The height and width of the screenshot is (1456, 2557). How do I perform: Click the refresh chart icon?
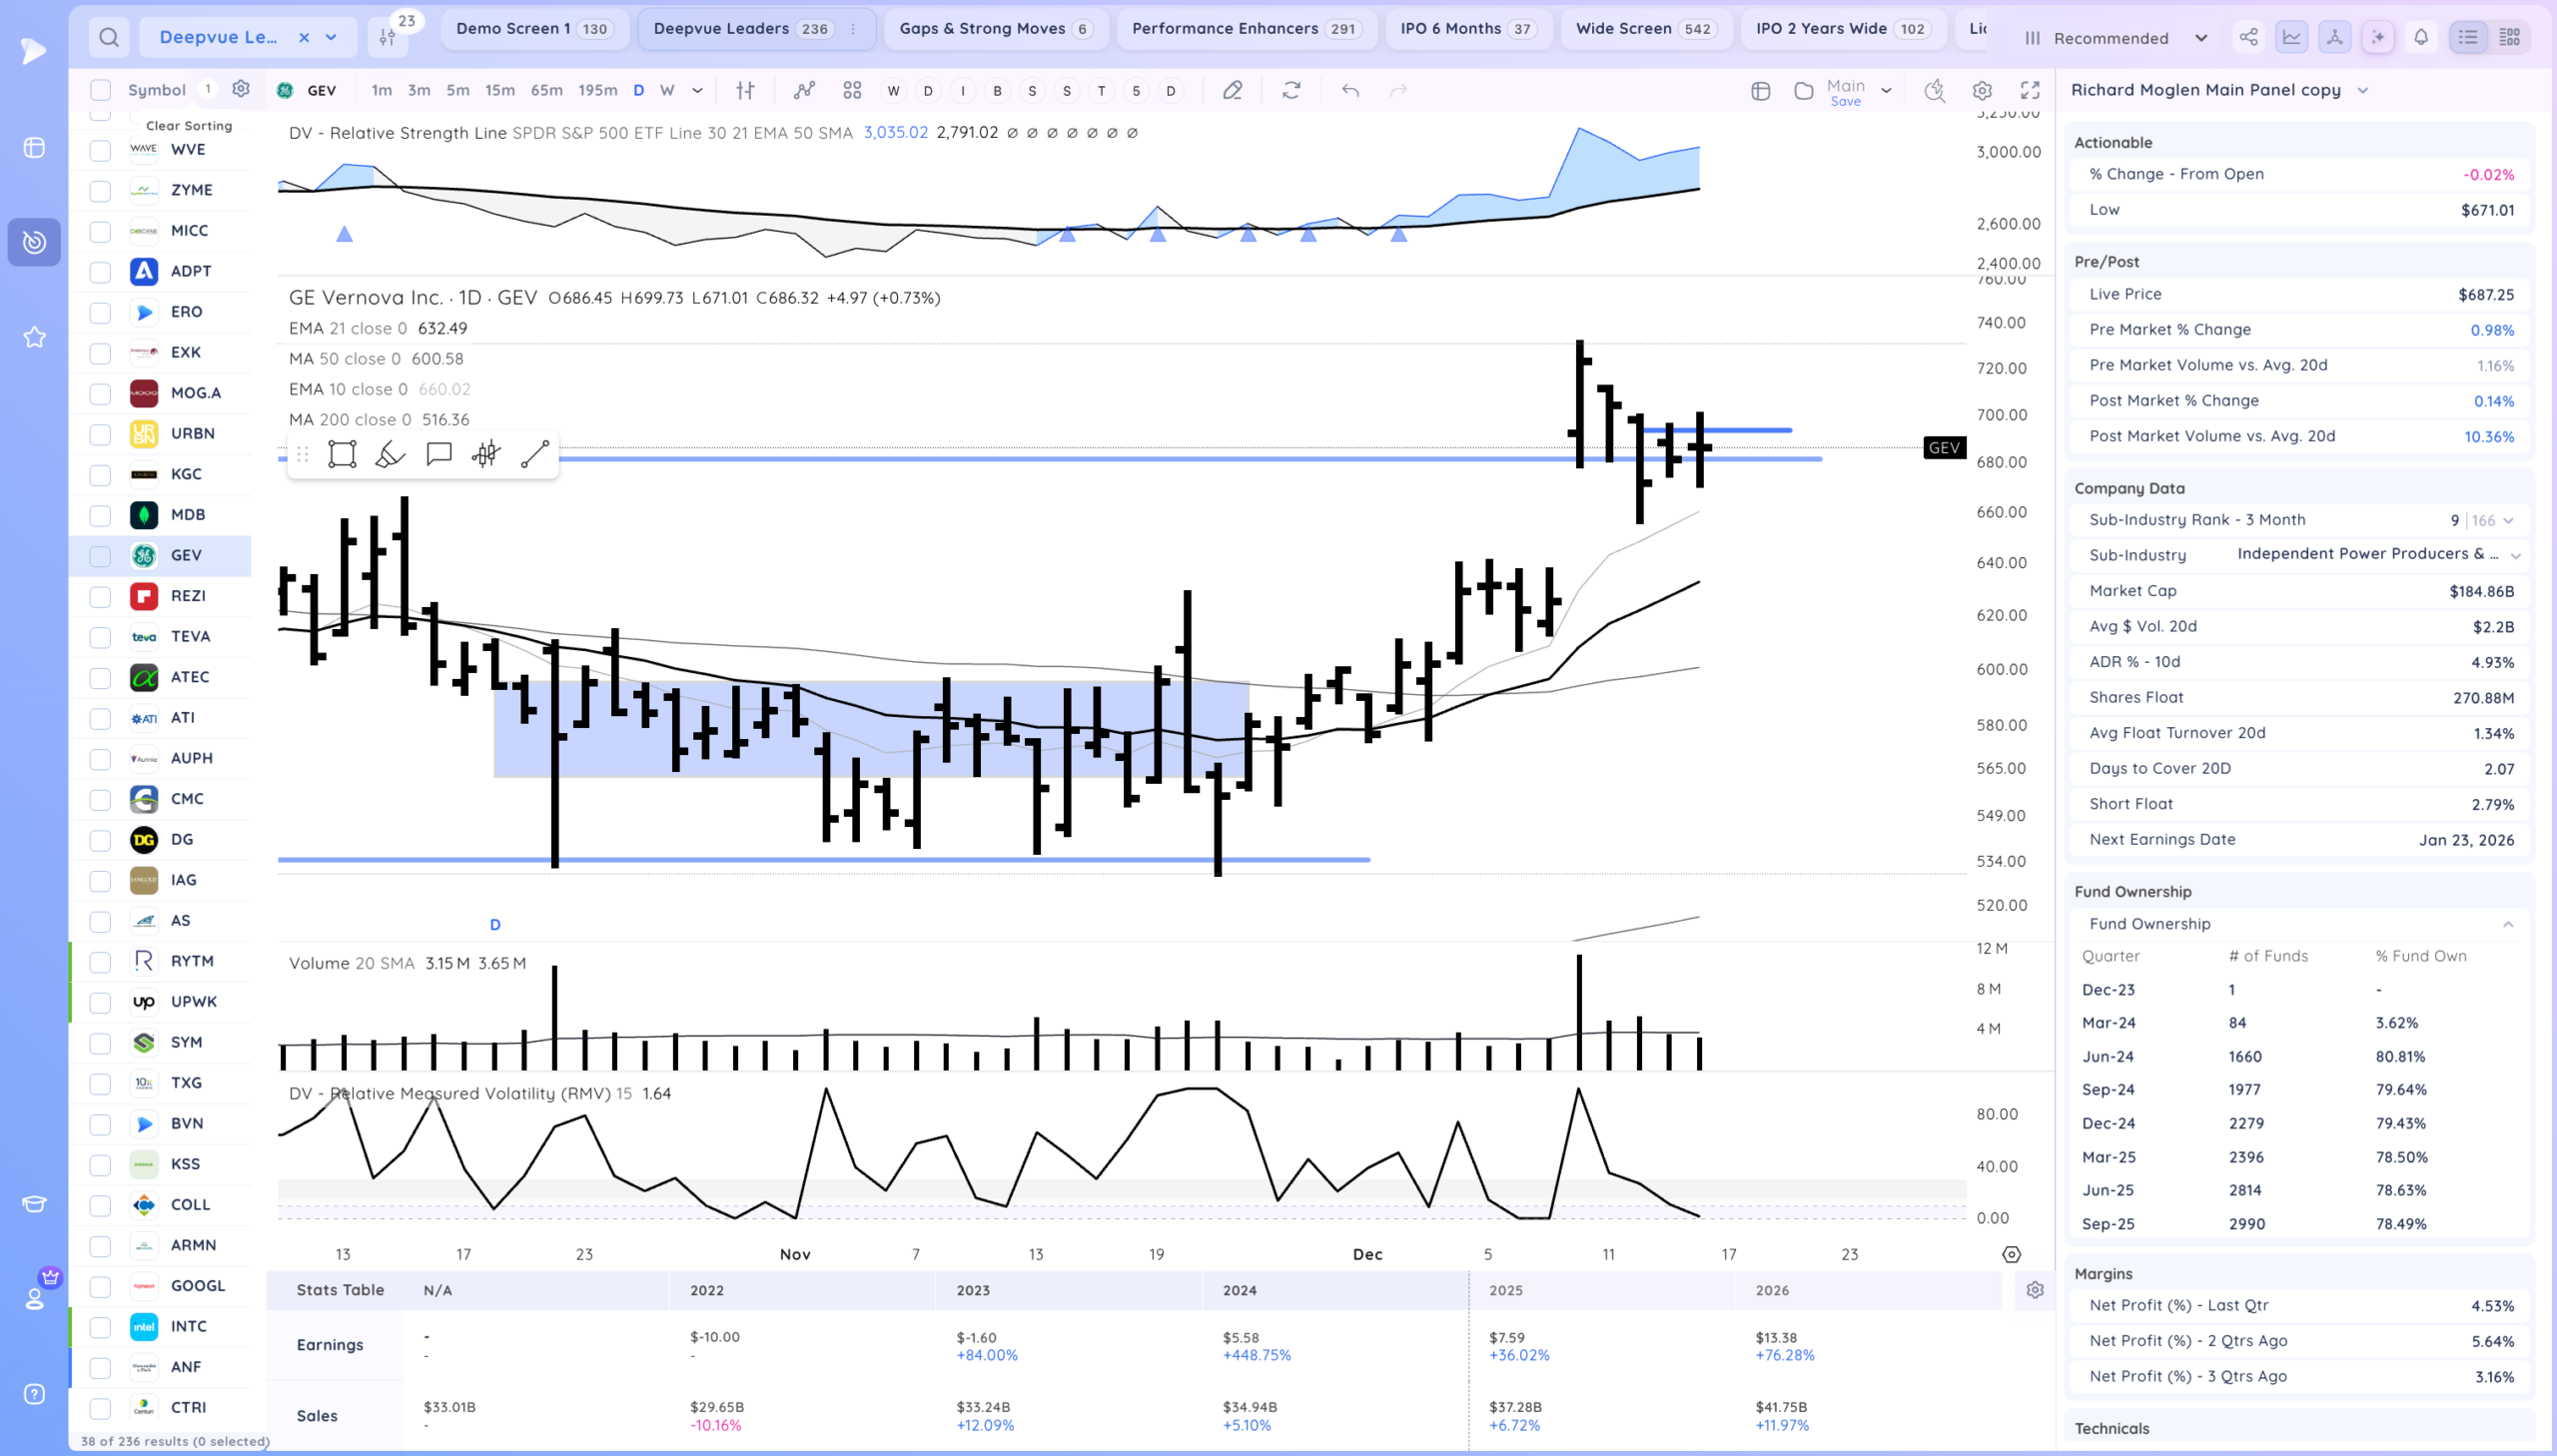pyautogui.click(x=1291, y=90)
